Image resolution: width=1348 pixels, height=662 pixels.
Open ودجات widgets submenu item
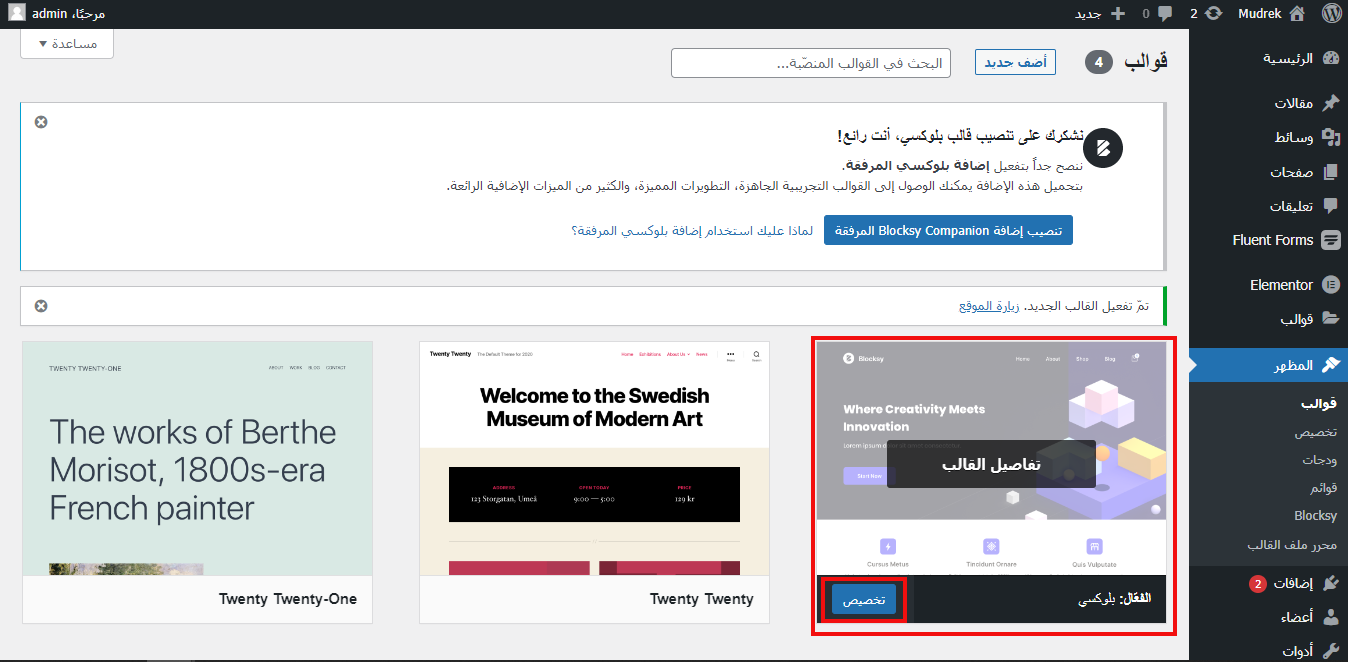(1319, 460)
